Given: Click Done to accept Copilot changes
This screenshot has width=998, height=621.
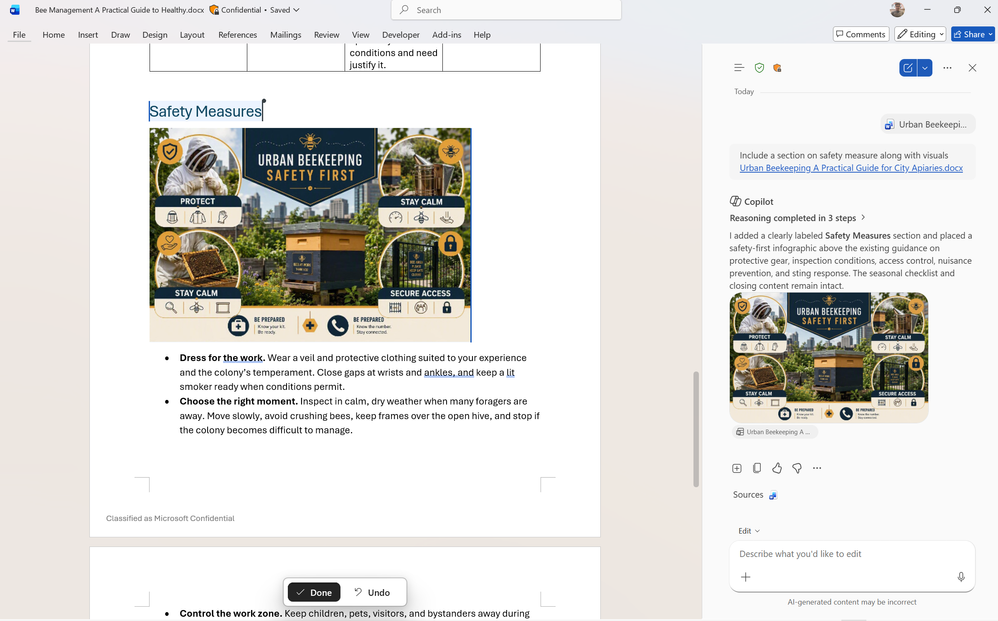Looking at the screenshot, I should click(314, 592).
